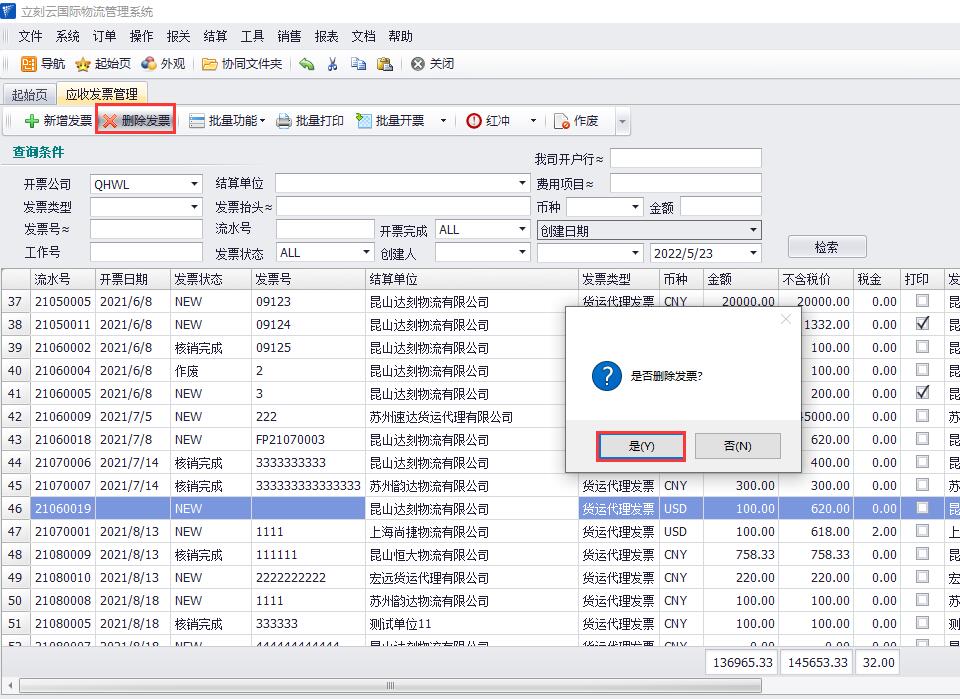Click the 批量打印 printer icon
Viewport: 960px width, 699px height.
284,121
